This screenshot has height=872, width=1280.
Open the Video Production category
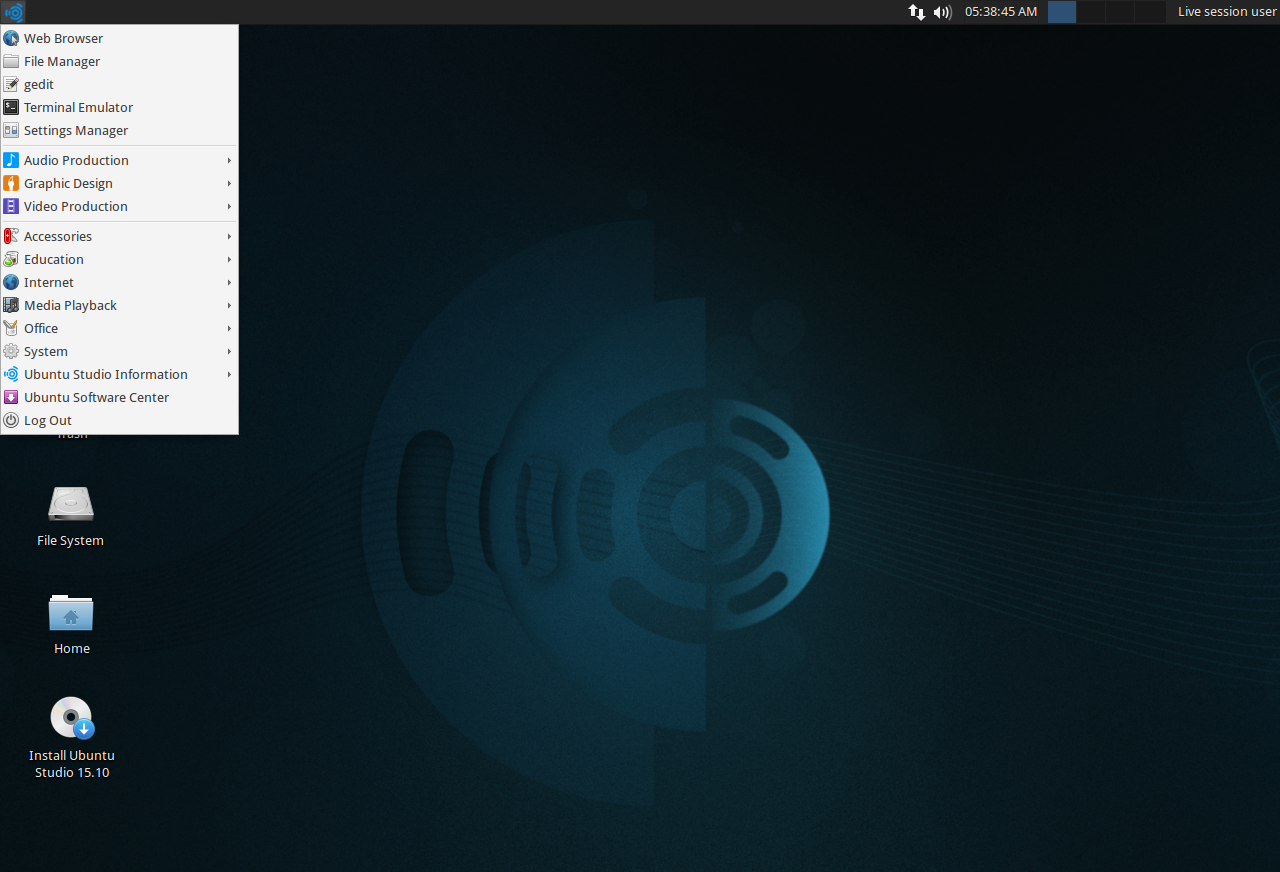[74, 206]
